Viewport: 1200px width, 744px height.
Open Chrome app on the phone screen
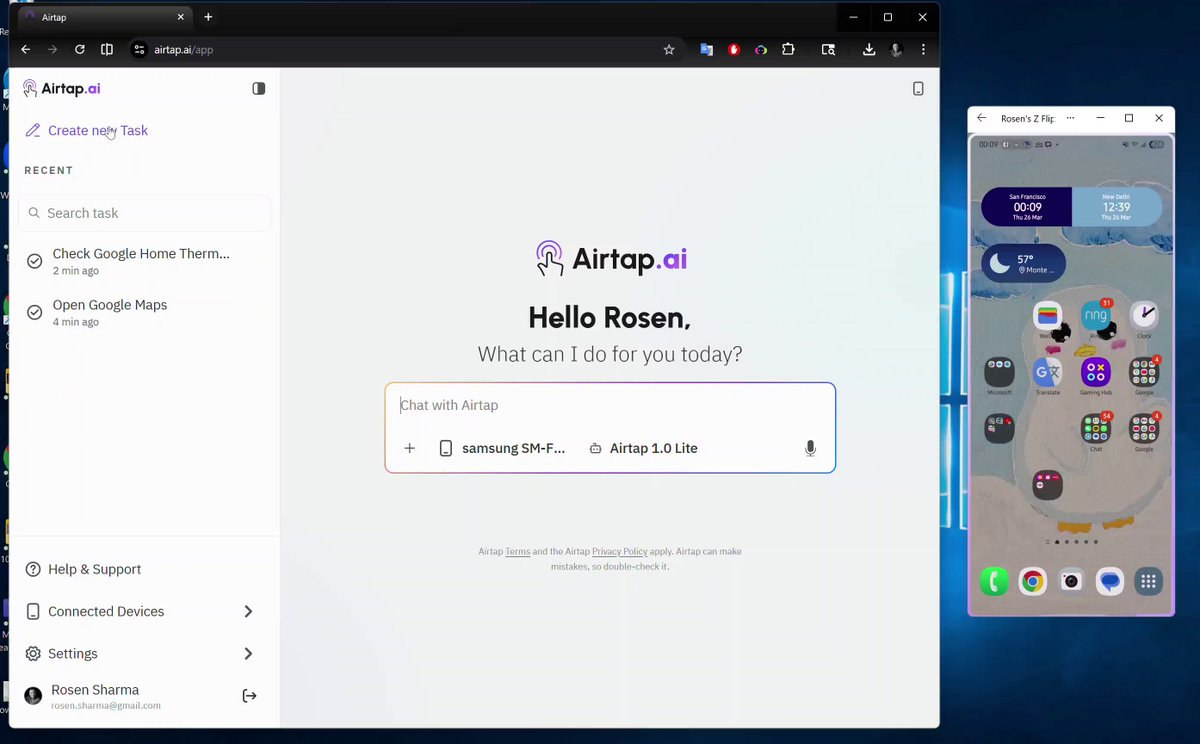1032,581
